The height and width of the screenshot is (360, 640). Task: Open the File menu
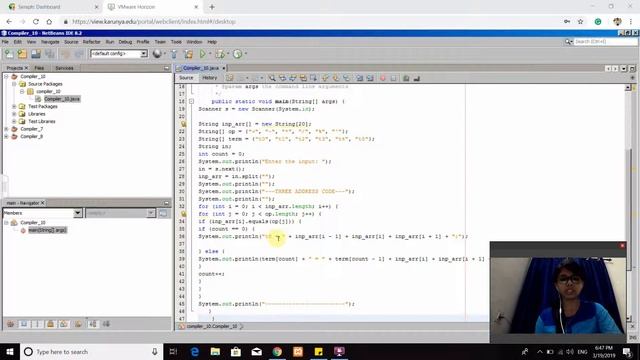click(5, 42)
